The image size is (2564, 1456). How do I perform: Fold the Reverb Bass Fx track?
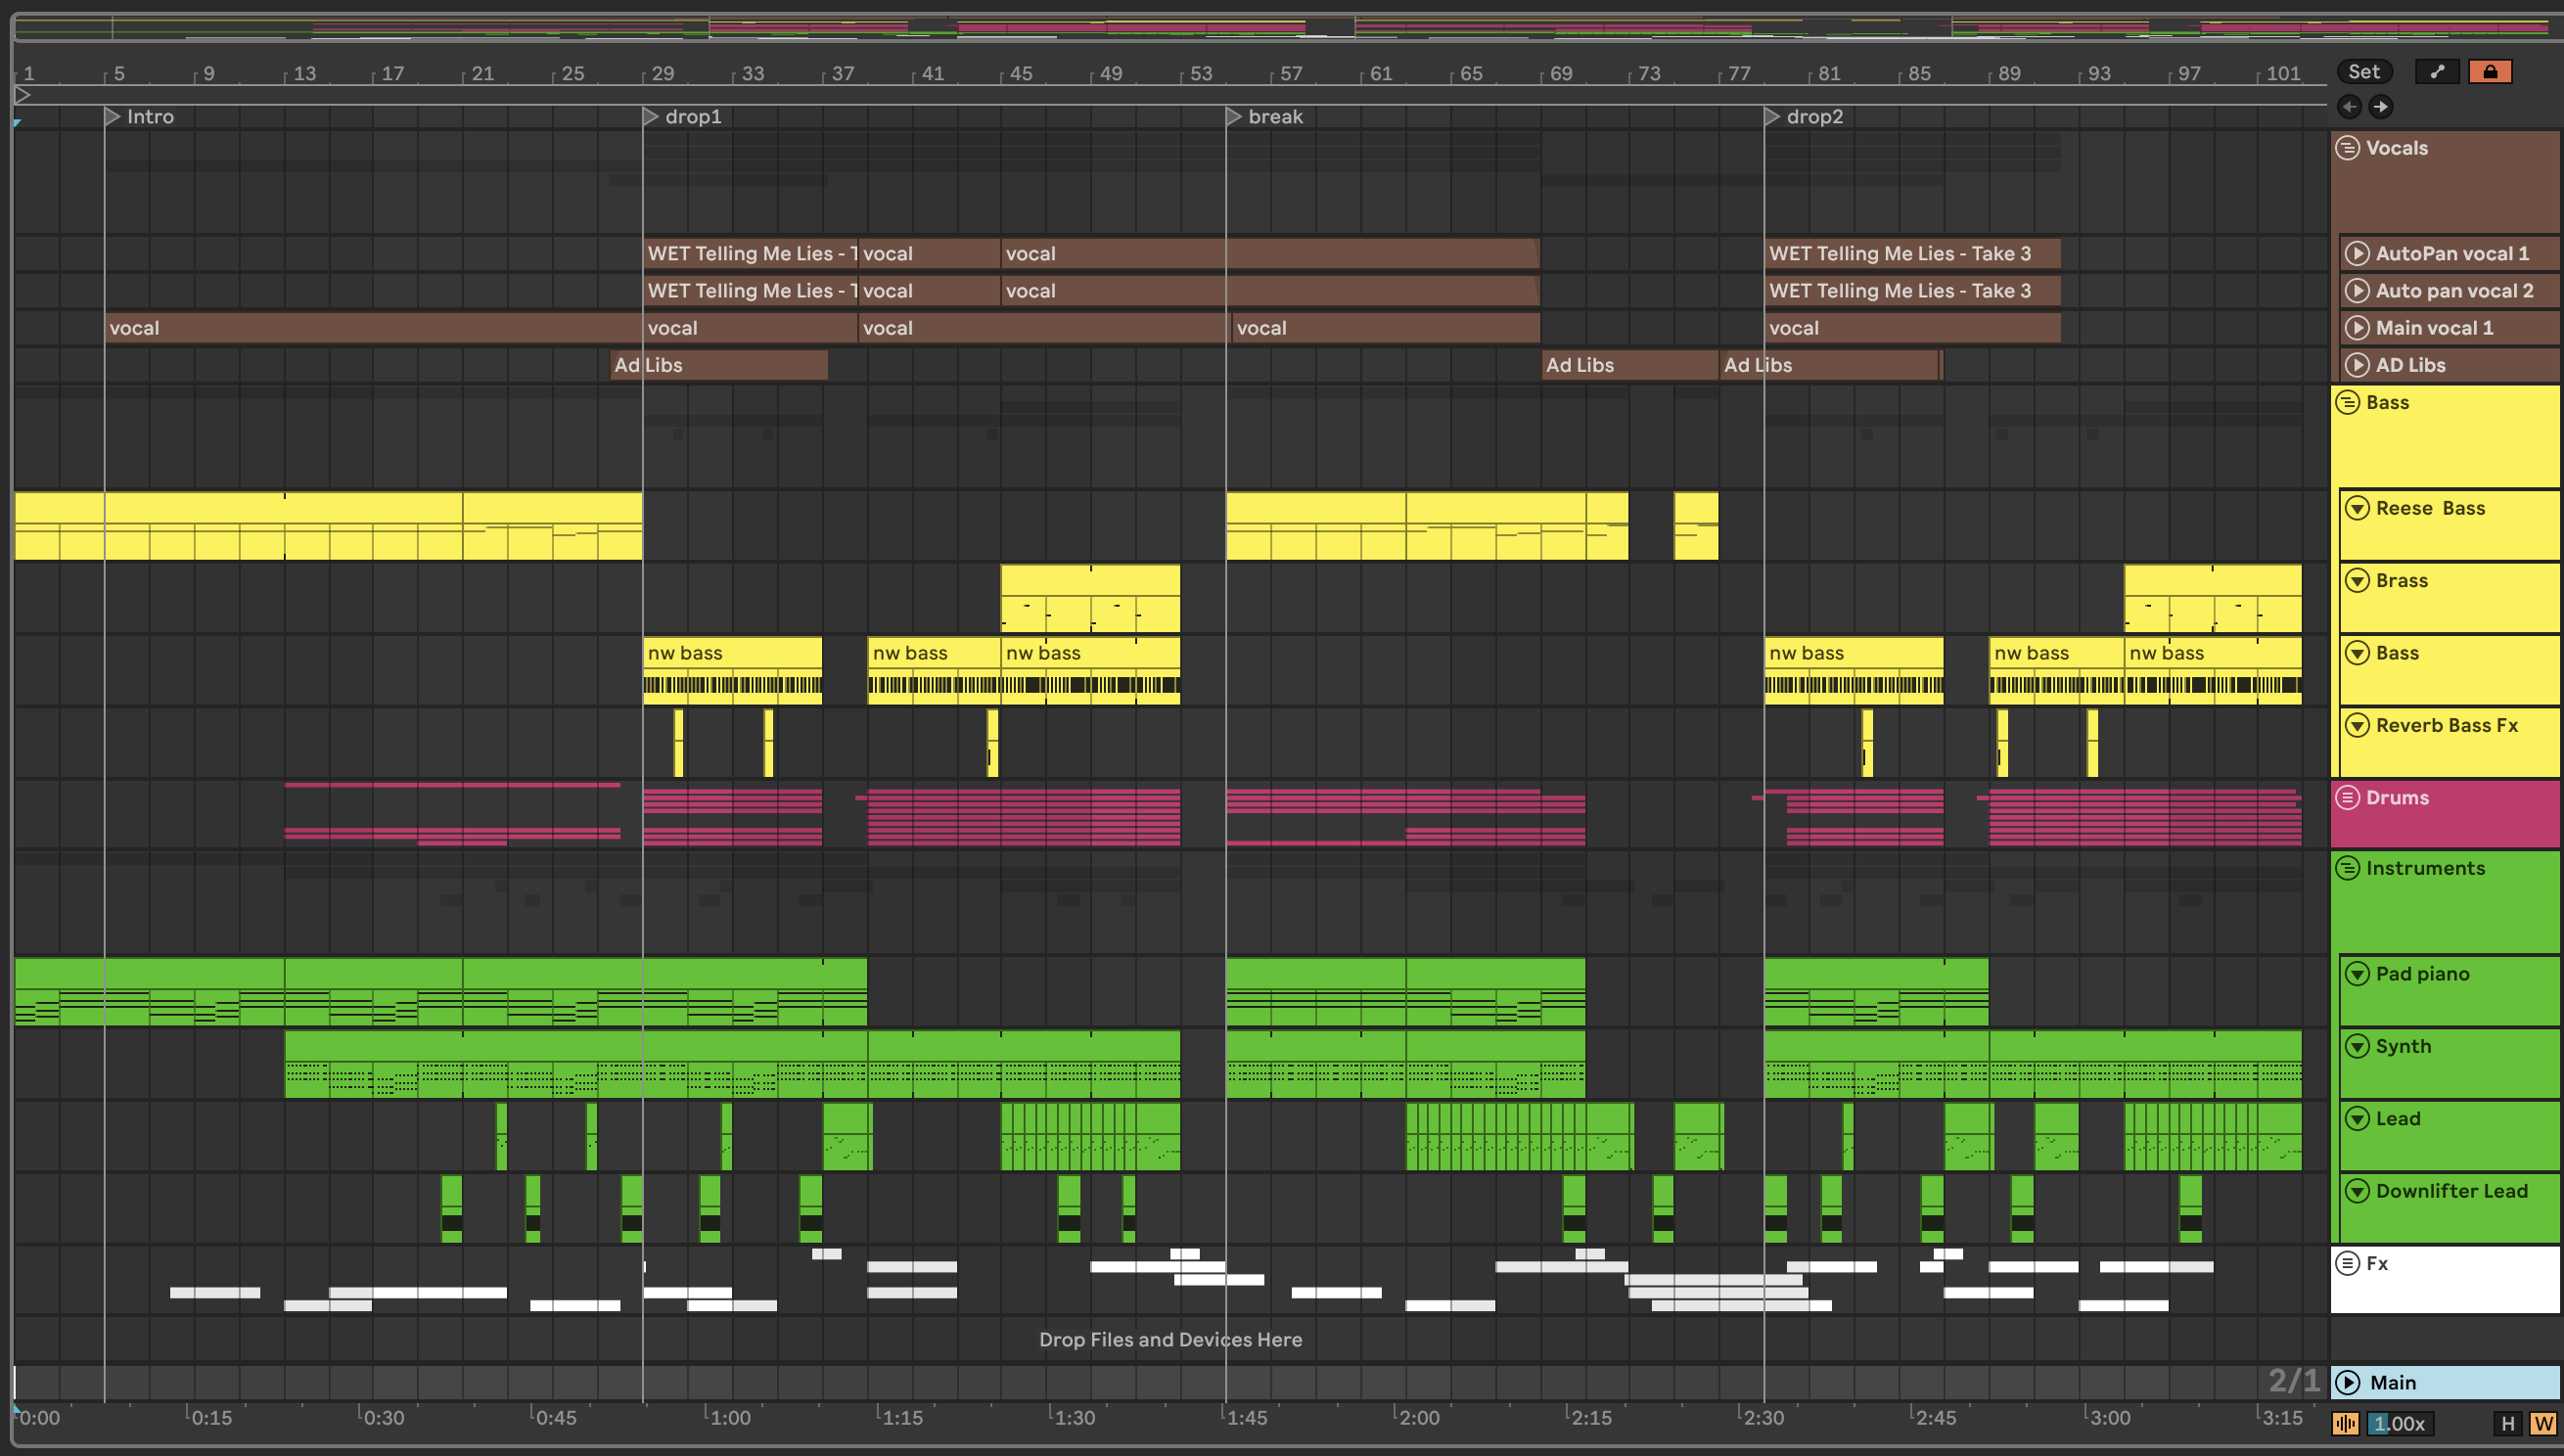pos(2358,726)
